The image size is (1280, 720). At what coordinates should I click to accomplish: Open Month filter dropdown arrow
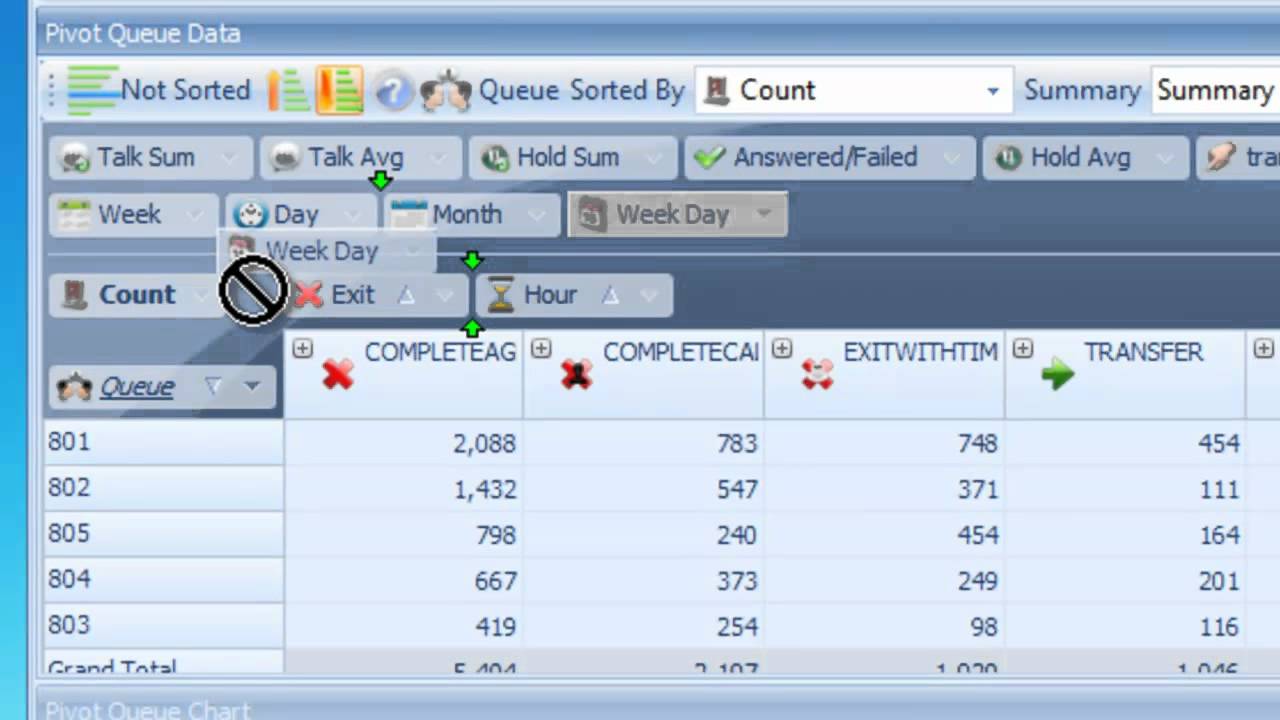(x=537, y=215)
